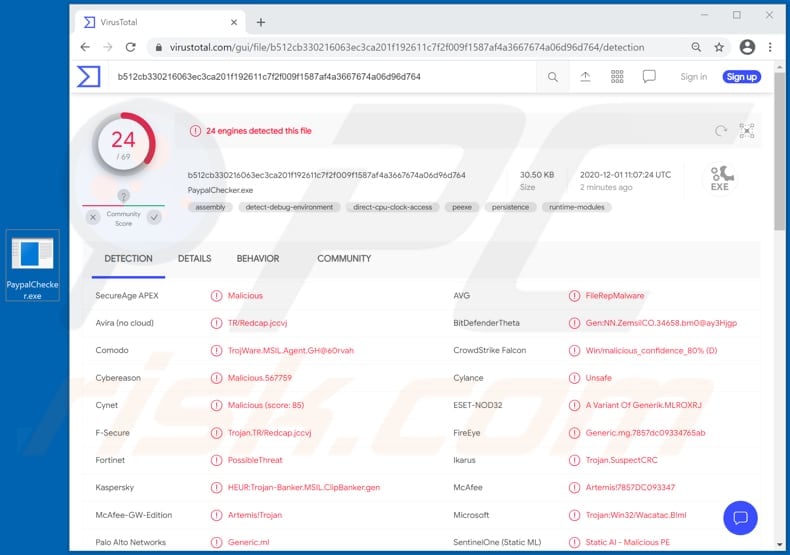Close the VirusTotal browser tab
The width and height of the screenshot is (790, 555).
pos(234,22)
